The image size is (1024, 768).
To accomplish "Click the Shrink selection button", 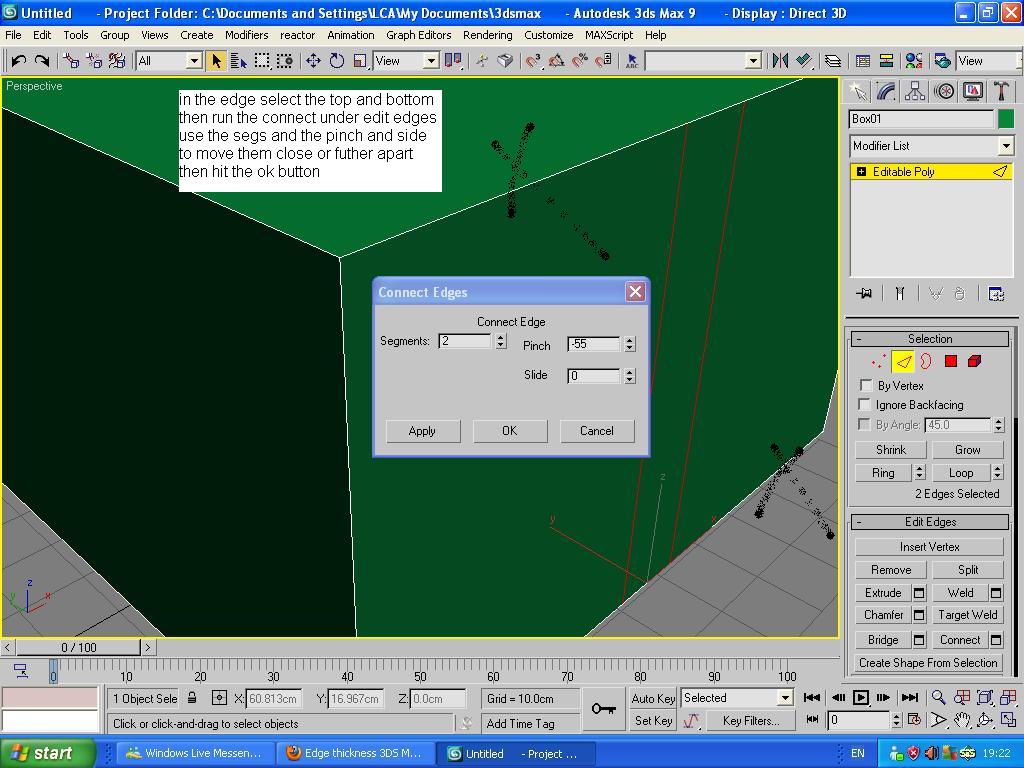I will 891,449.
